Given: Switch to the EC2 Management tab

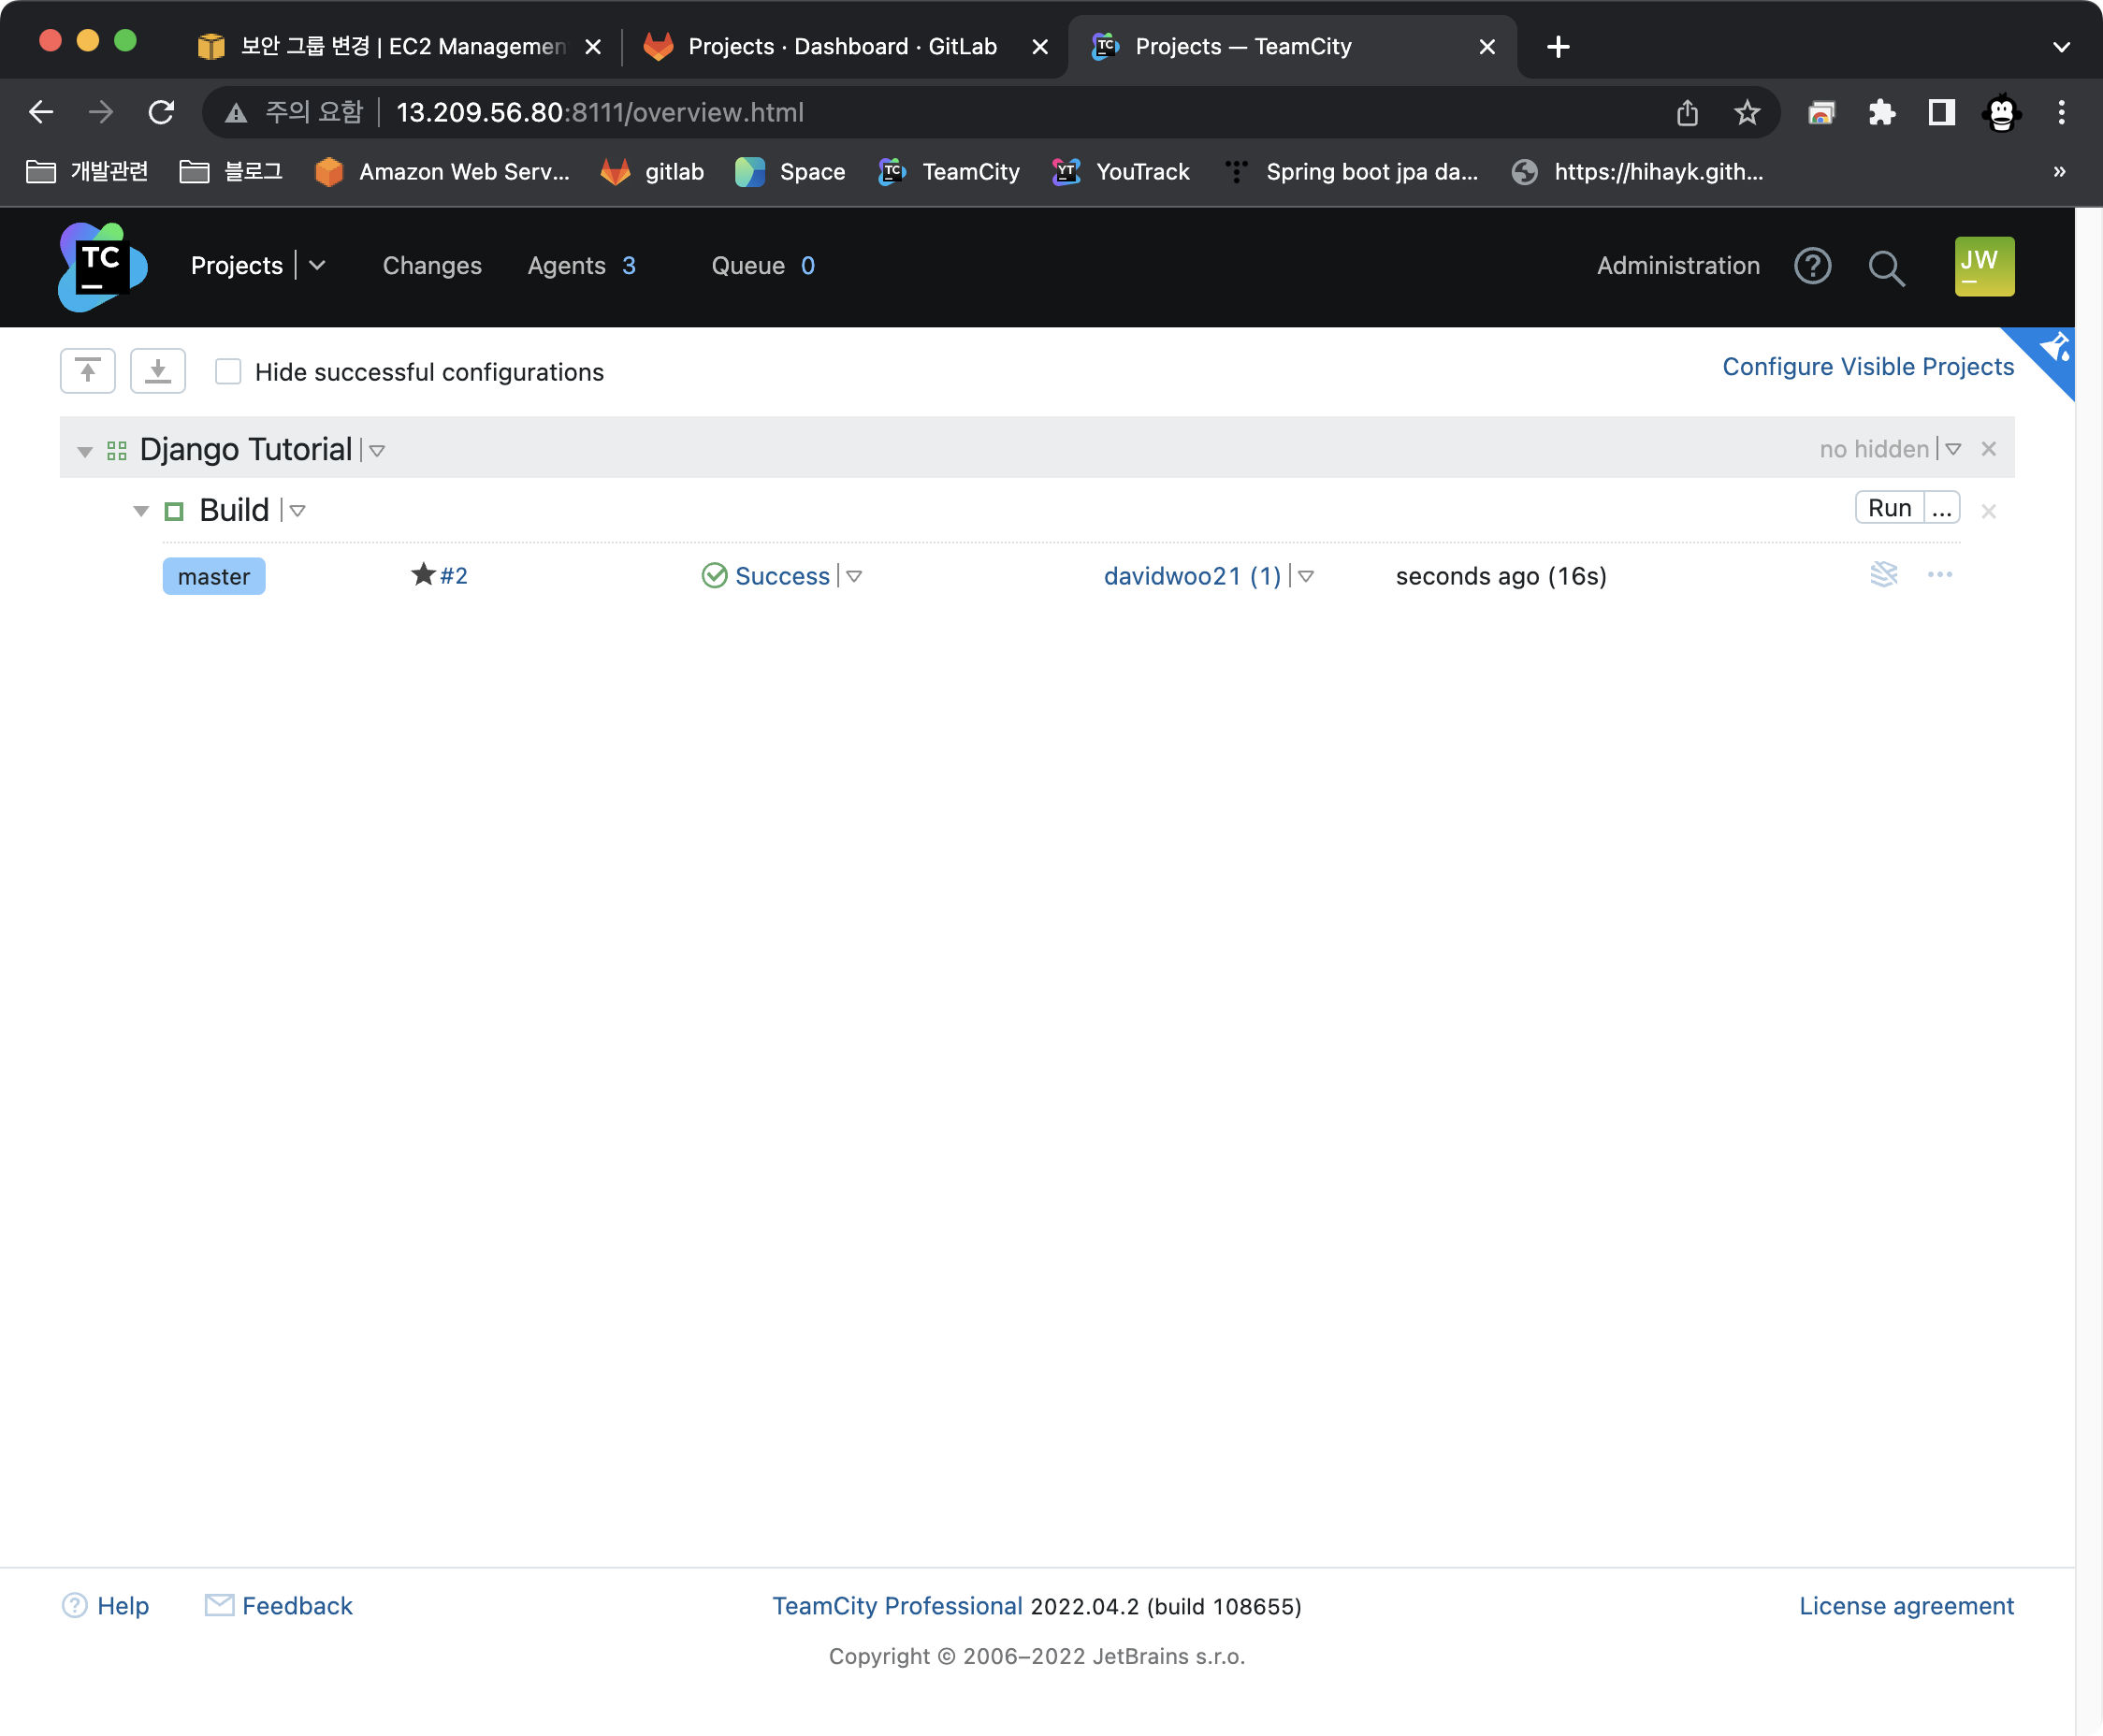Looking at the screenshot, I should click(x=400, y=46).
